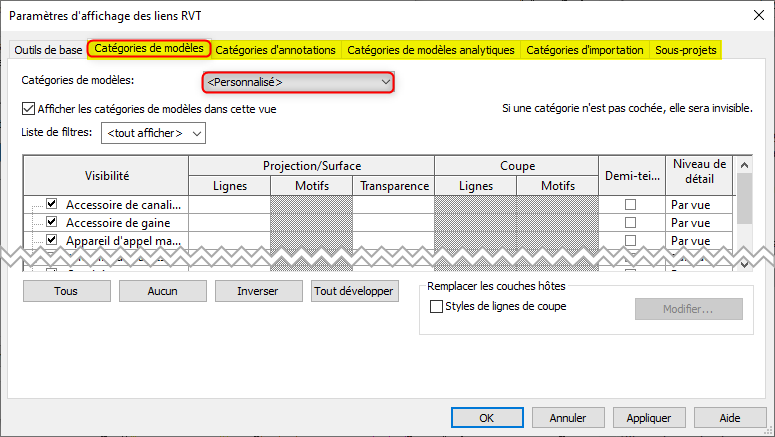Close the dialog with the X button
775x437 pixels.
(x=751, y=14)
